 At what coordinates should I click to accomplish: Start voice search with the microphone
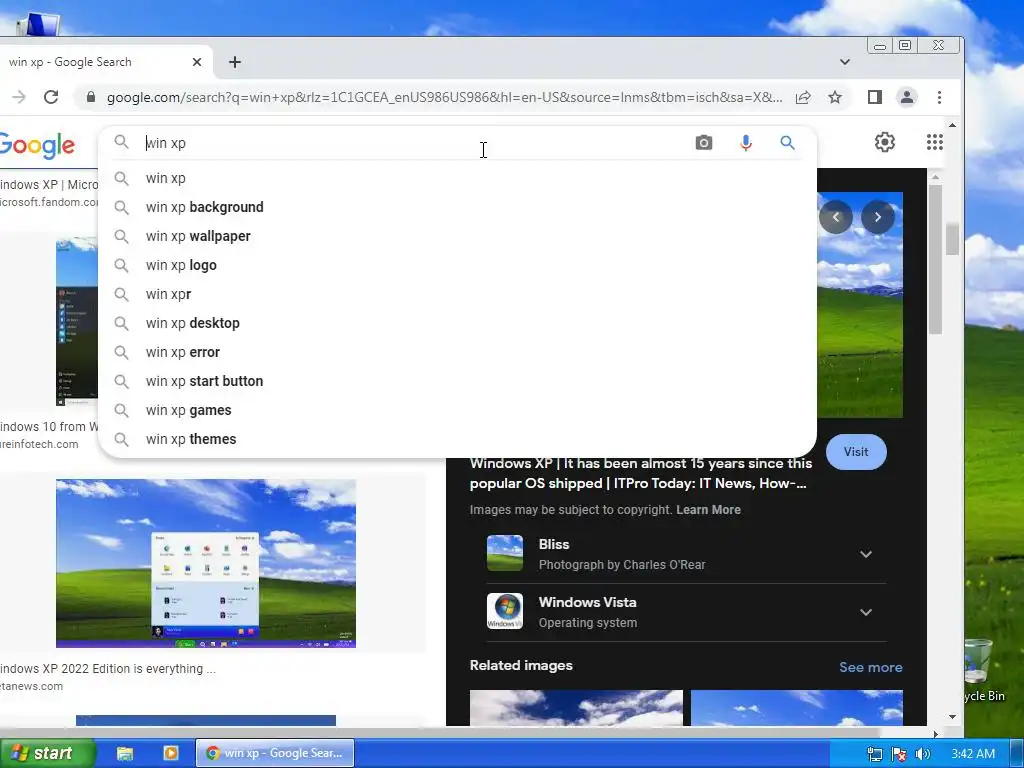(x=746, y=142)
